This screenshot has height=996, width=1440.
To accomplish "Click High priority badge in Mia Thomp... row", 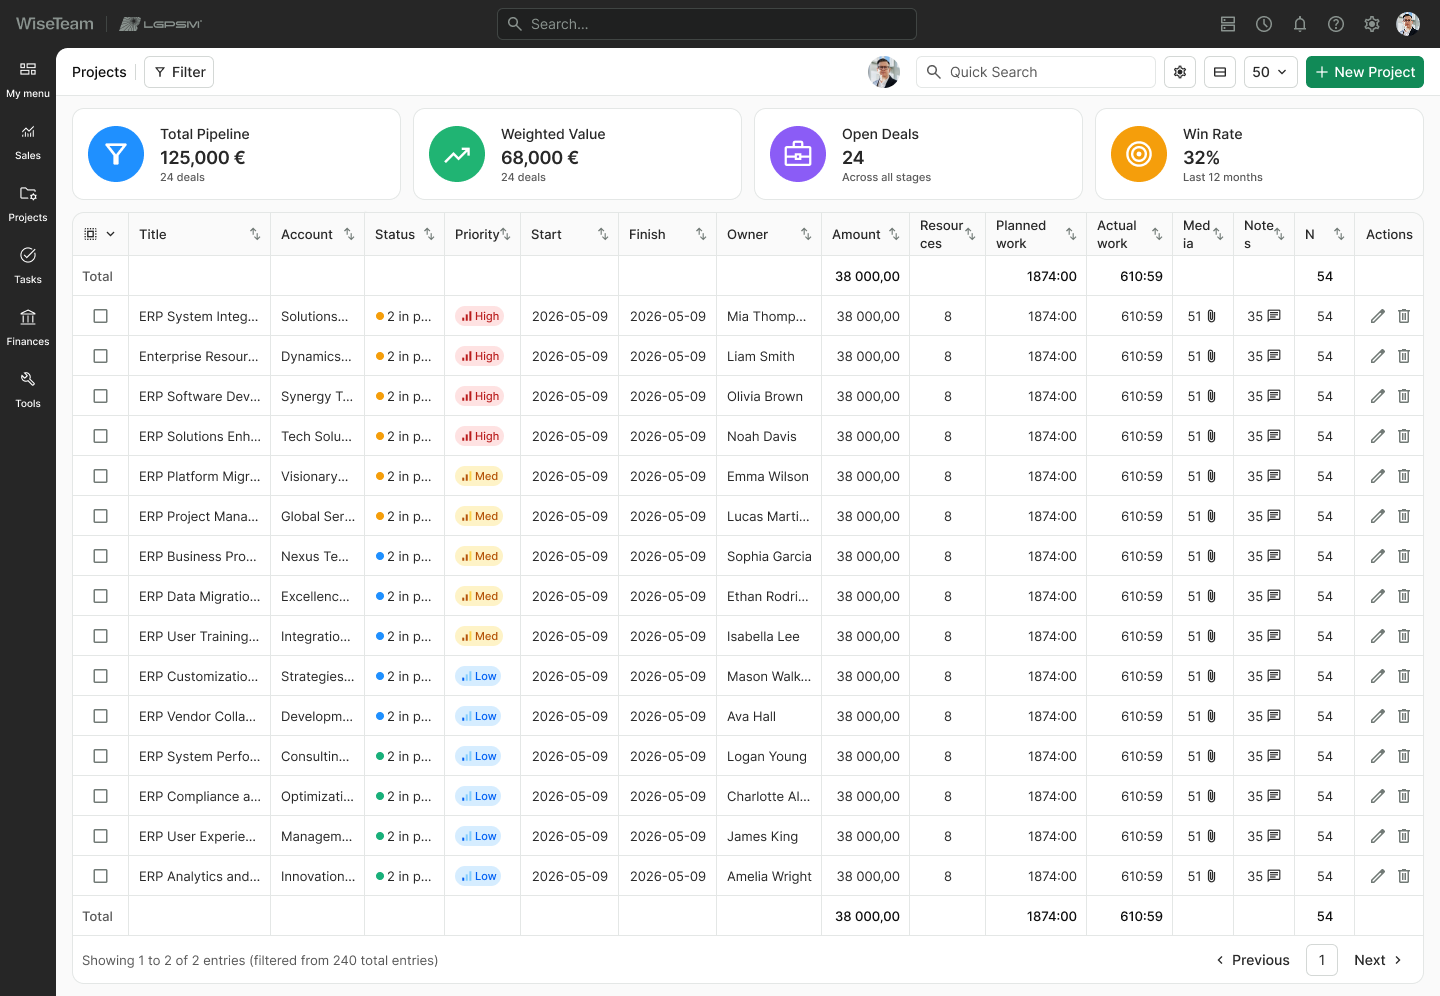I will pos(480,316).
